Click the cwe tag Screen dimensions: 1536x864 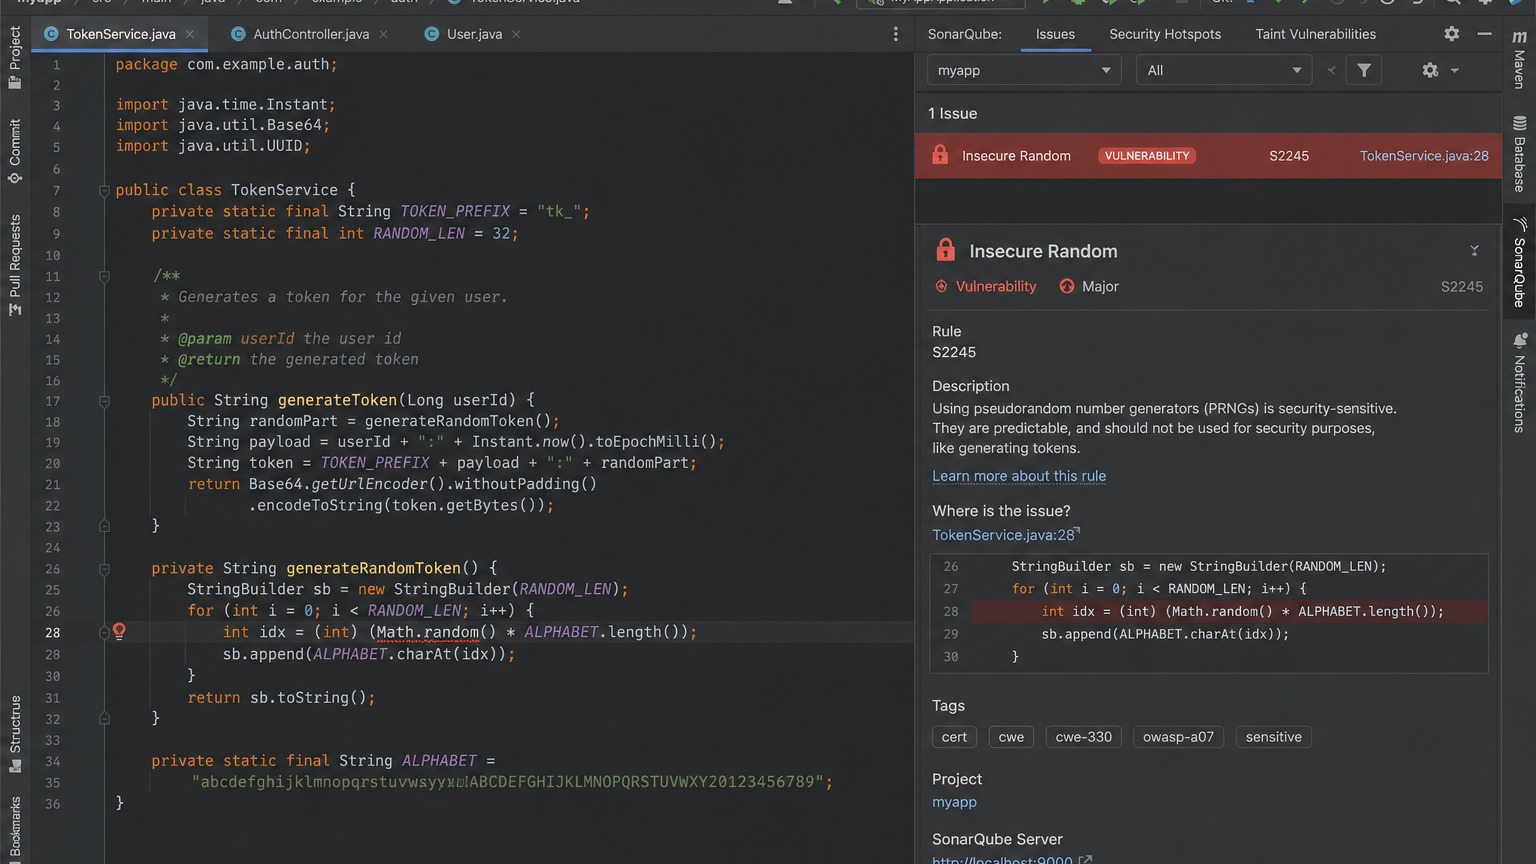(x=1011, y=737)
